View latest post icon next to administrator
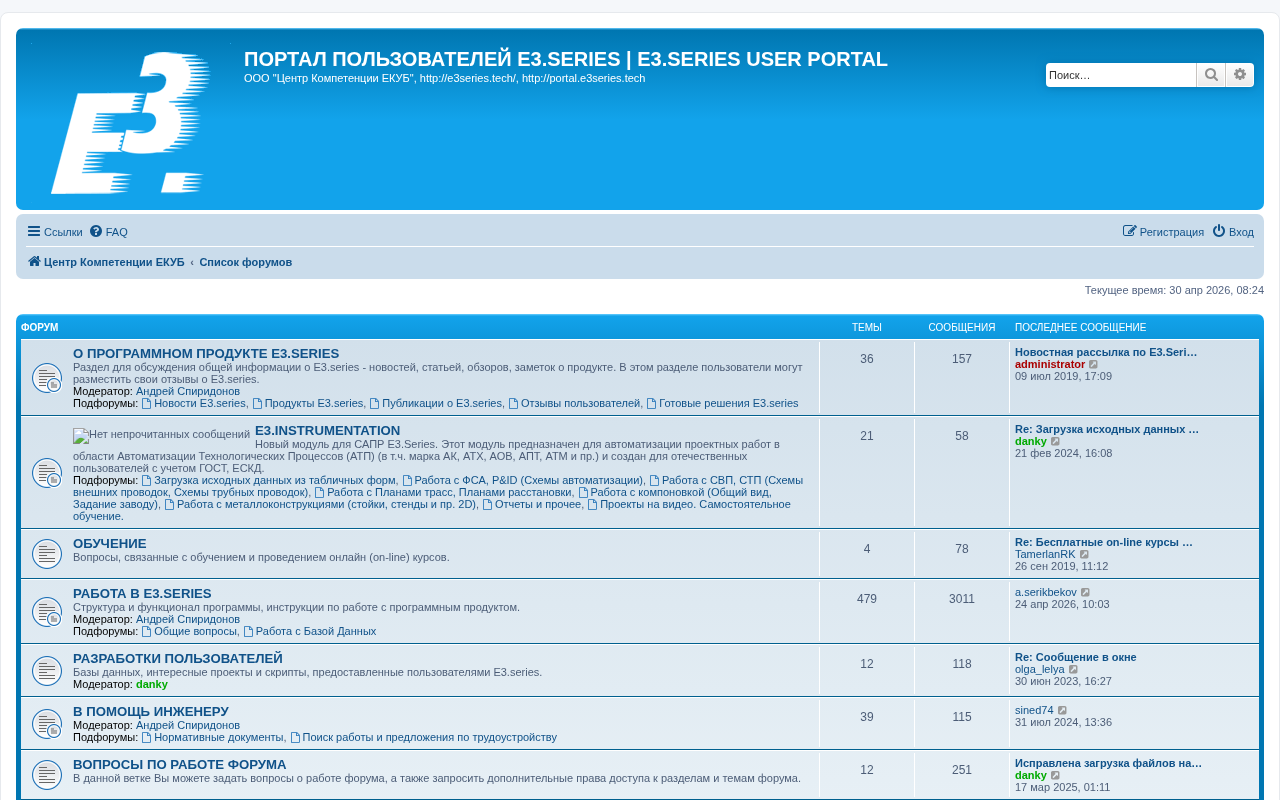 (x=1094, y=365)
